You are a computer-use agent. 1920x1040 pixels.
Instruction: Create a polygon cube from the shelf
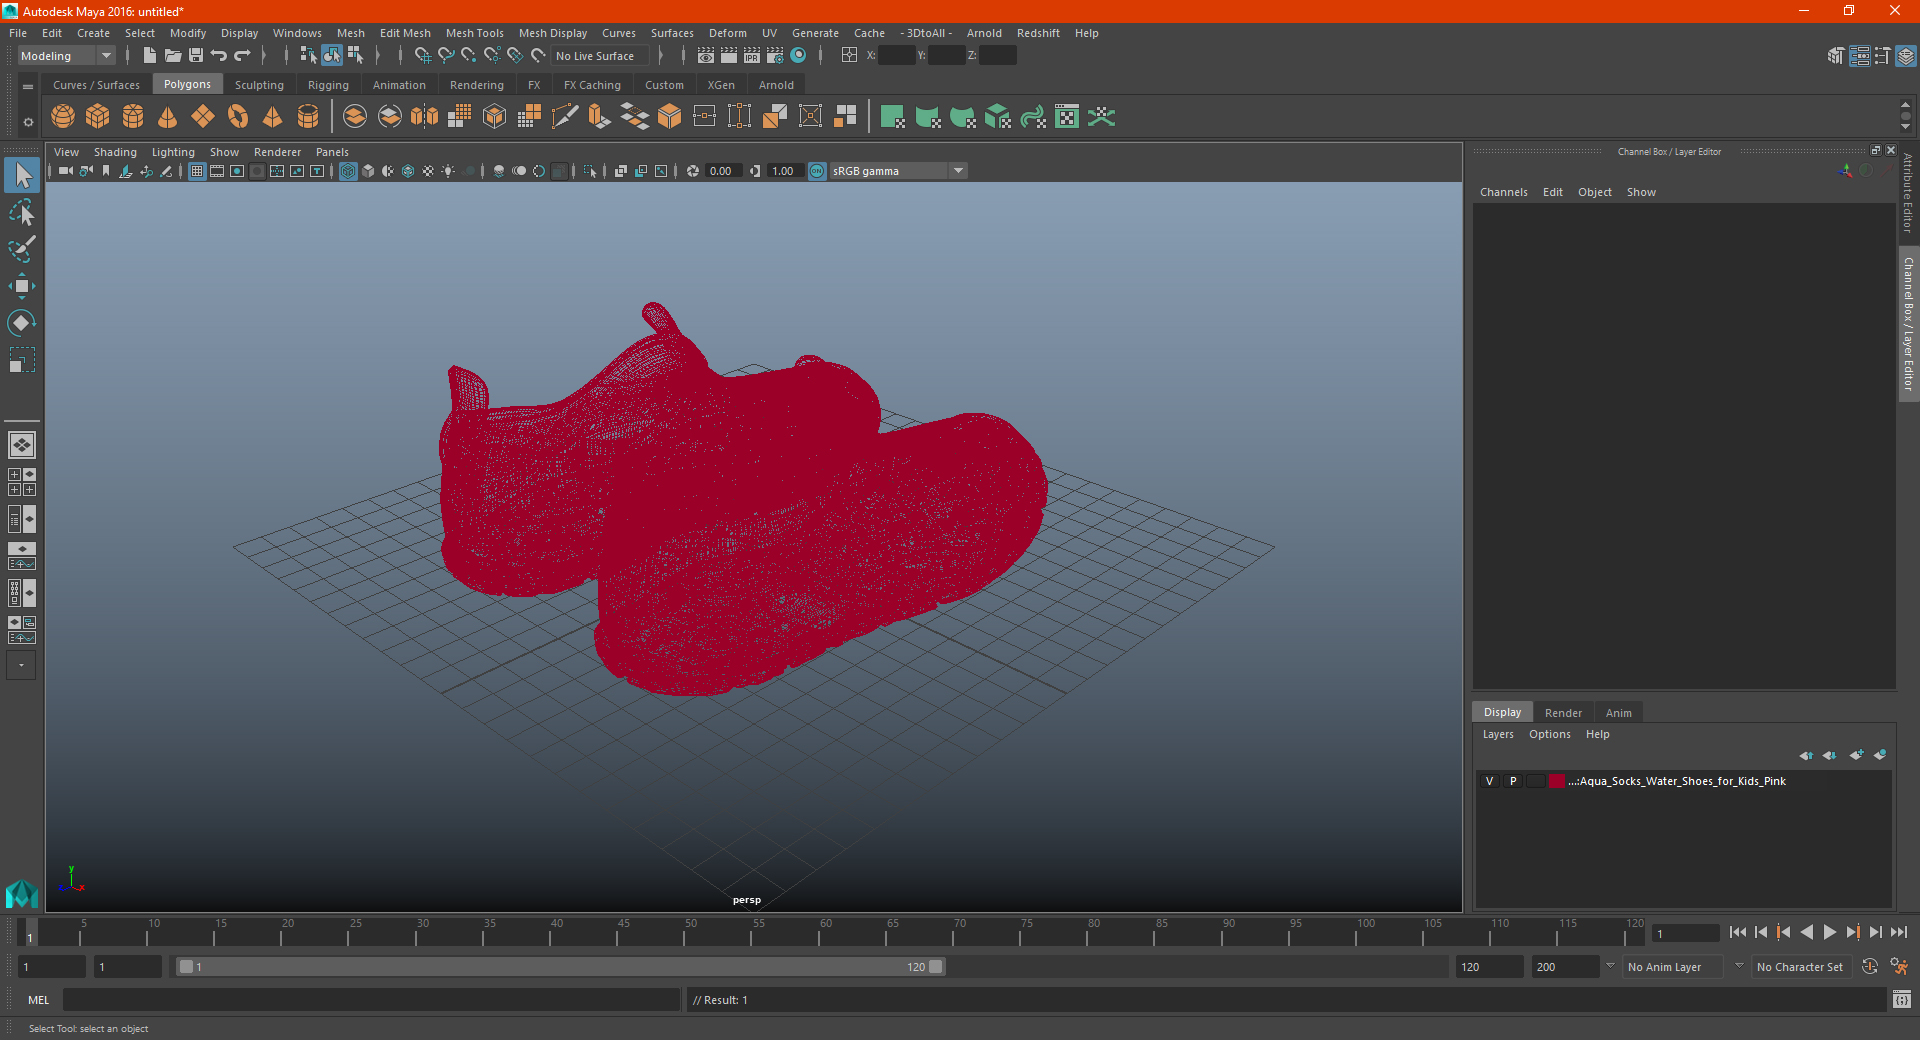98,117
